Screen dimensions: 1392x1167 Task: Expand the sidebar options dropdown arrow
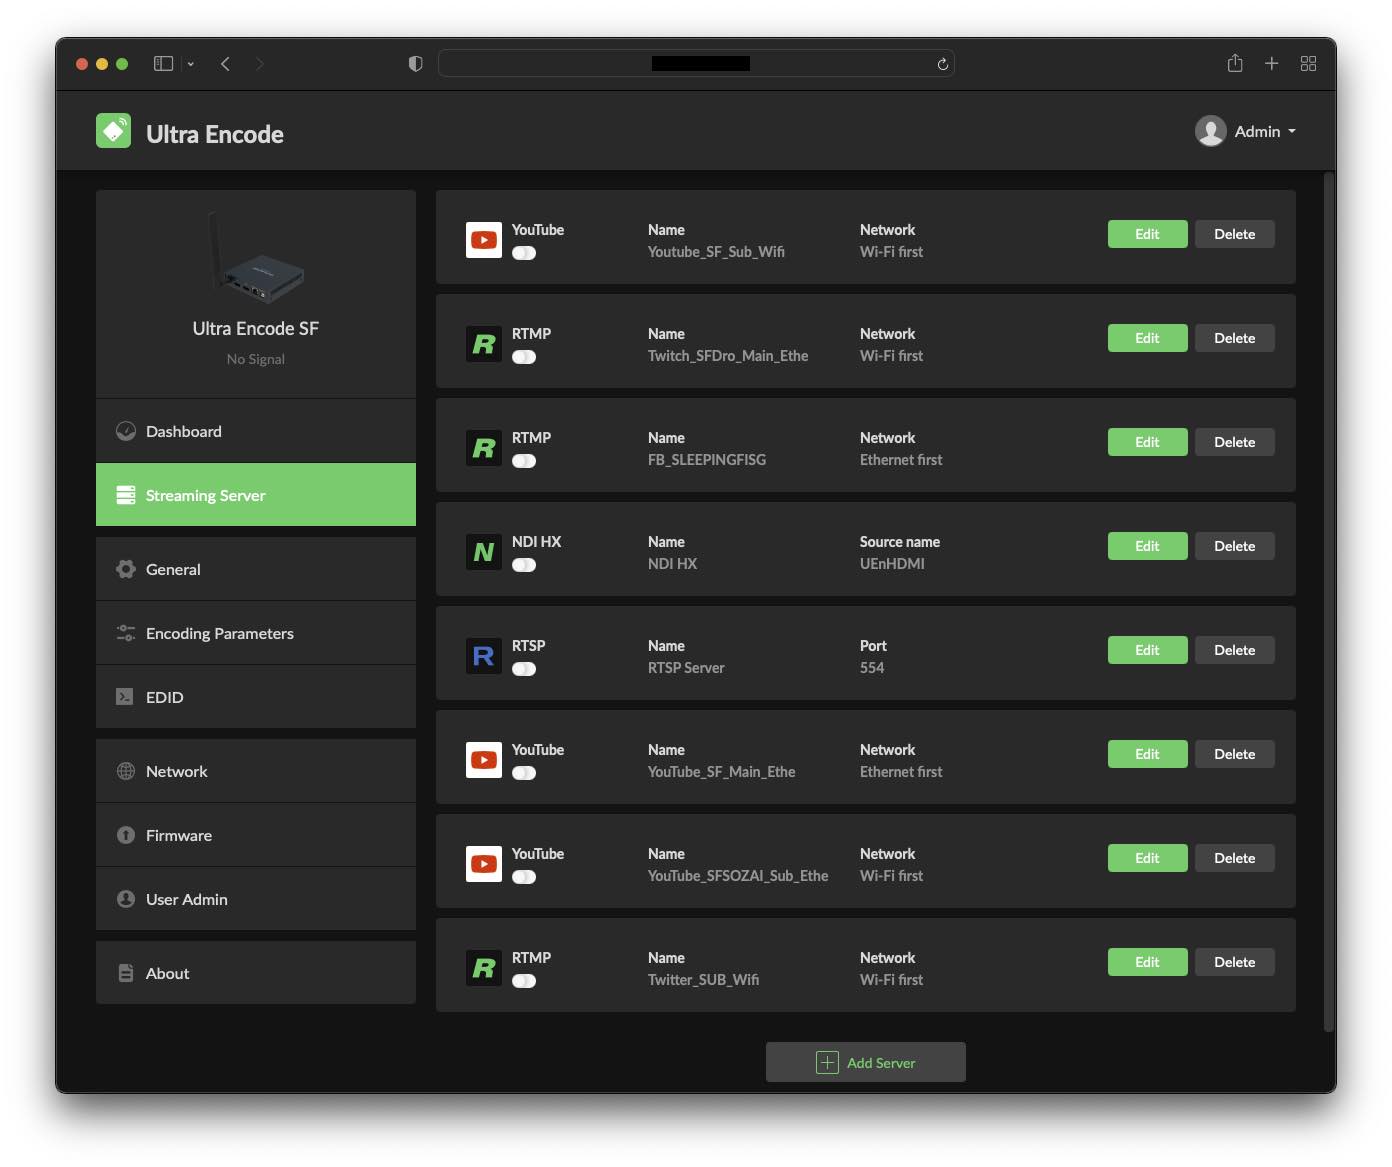click(x=190, y=64)
